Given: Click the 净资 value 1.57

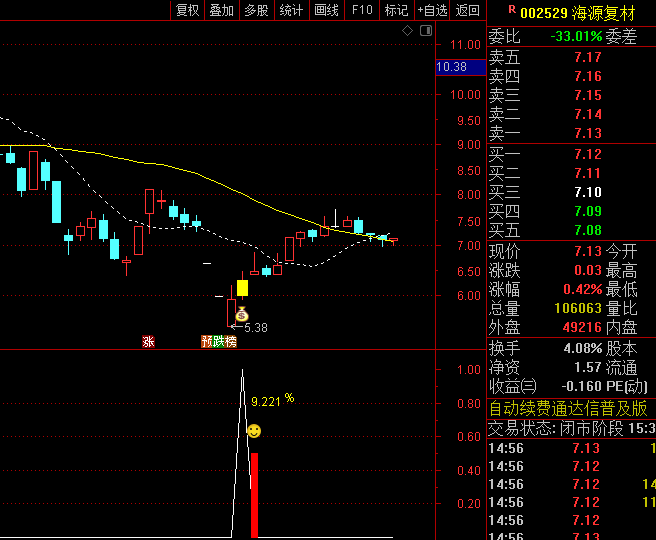Looking at the screenshot, I should pyautogui.click(x=588, y=368).
